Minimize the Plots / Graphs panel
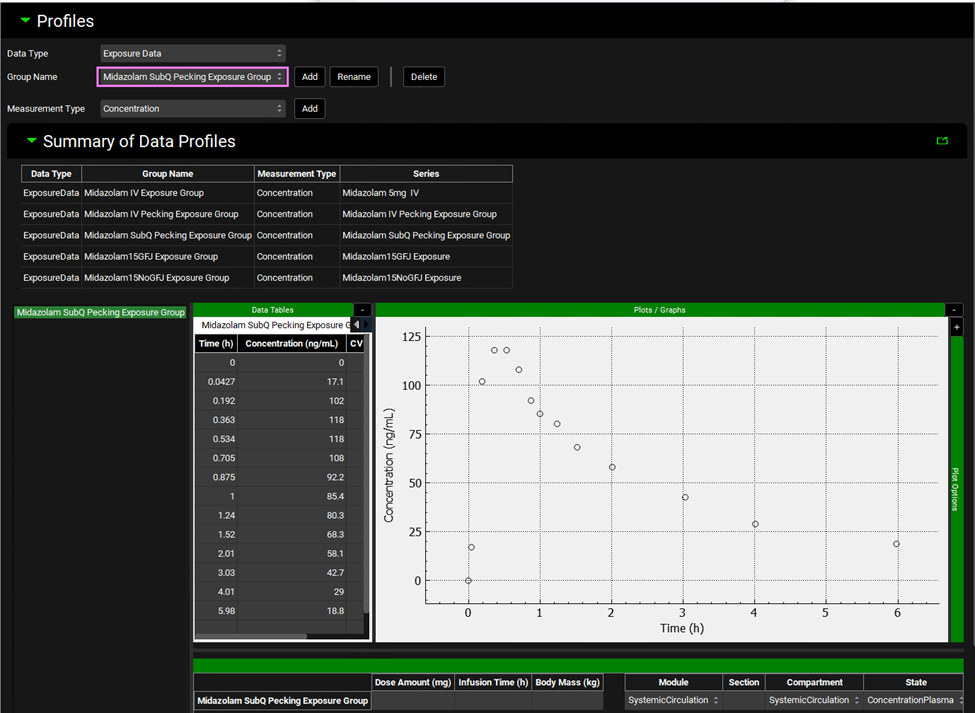975x713 pixels. click(x=957, y=310)
